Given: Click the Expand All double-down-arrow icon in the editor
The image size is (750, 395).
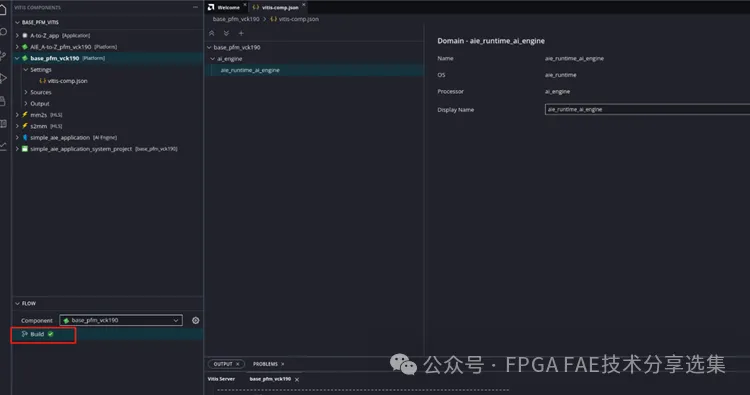Looking at the screenshot, I should pos(226,33).
